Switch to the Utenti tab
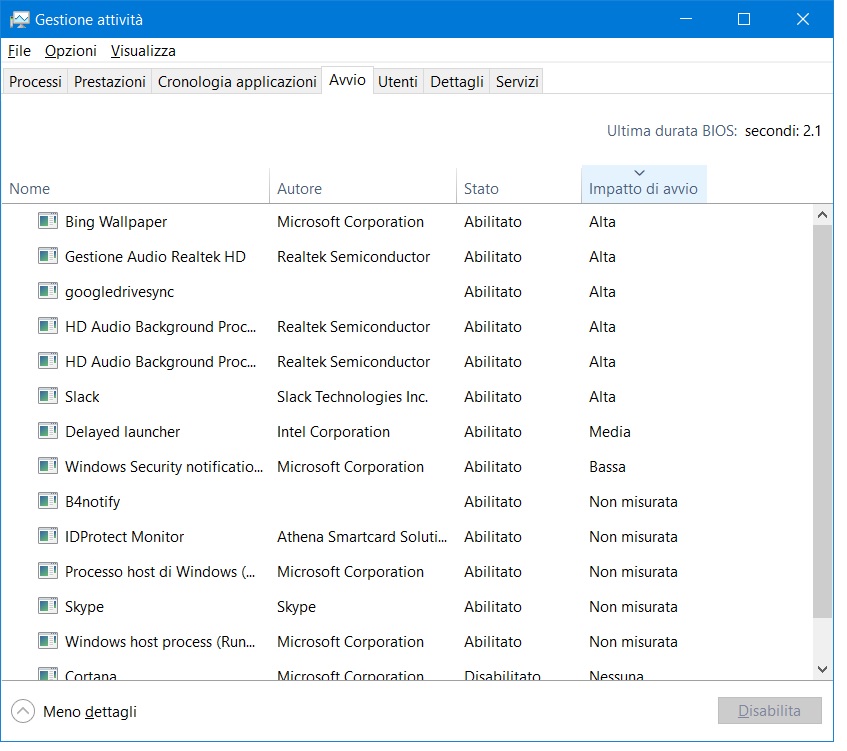Screen dimensions: 847x751 398,82
